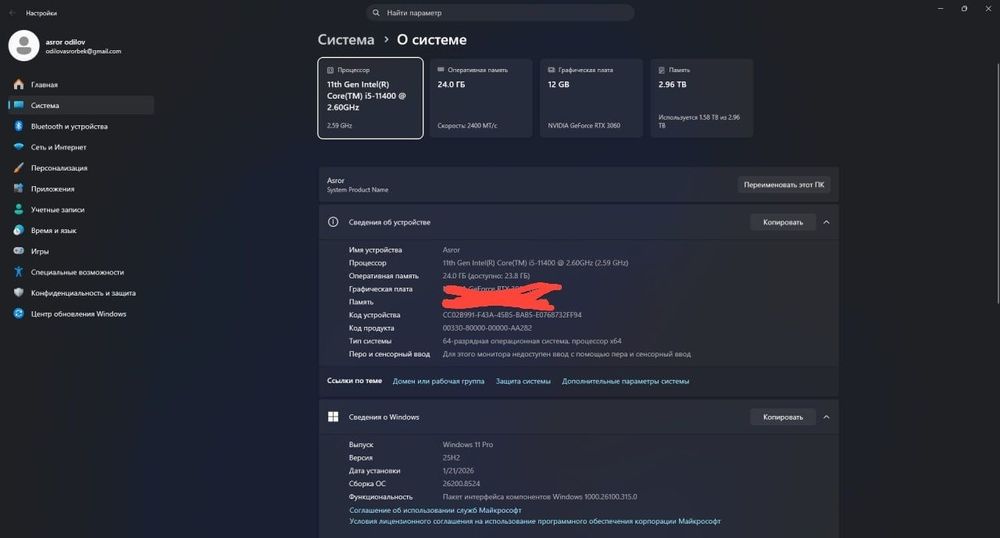Viewport: 1000px width, 538px height.
Task: Click the Windows 11 Pro edition value
Action: (x=467, y=444)
